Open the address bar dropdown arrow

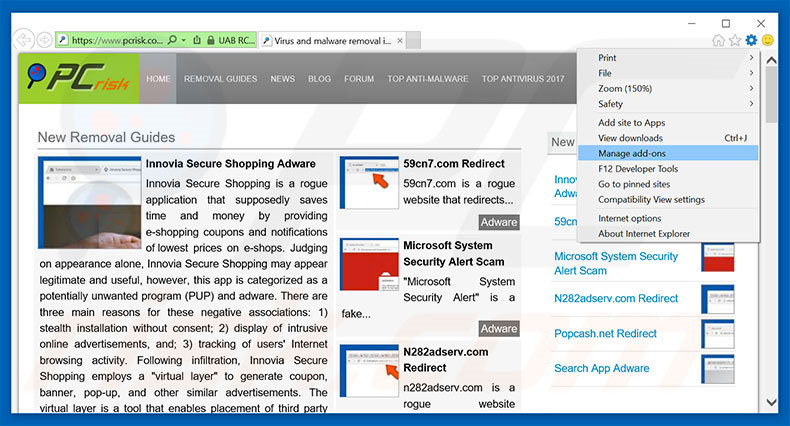(x=184, y=40)
